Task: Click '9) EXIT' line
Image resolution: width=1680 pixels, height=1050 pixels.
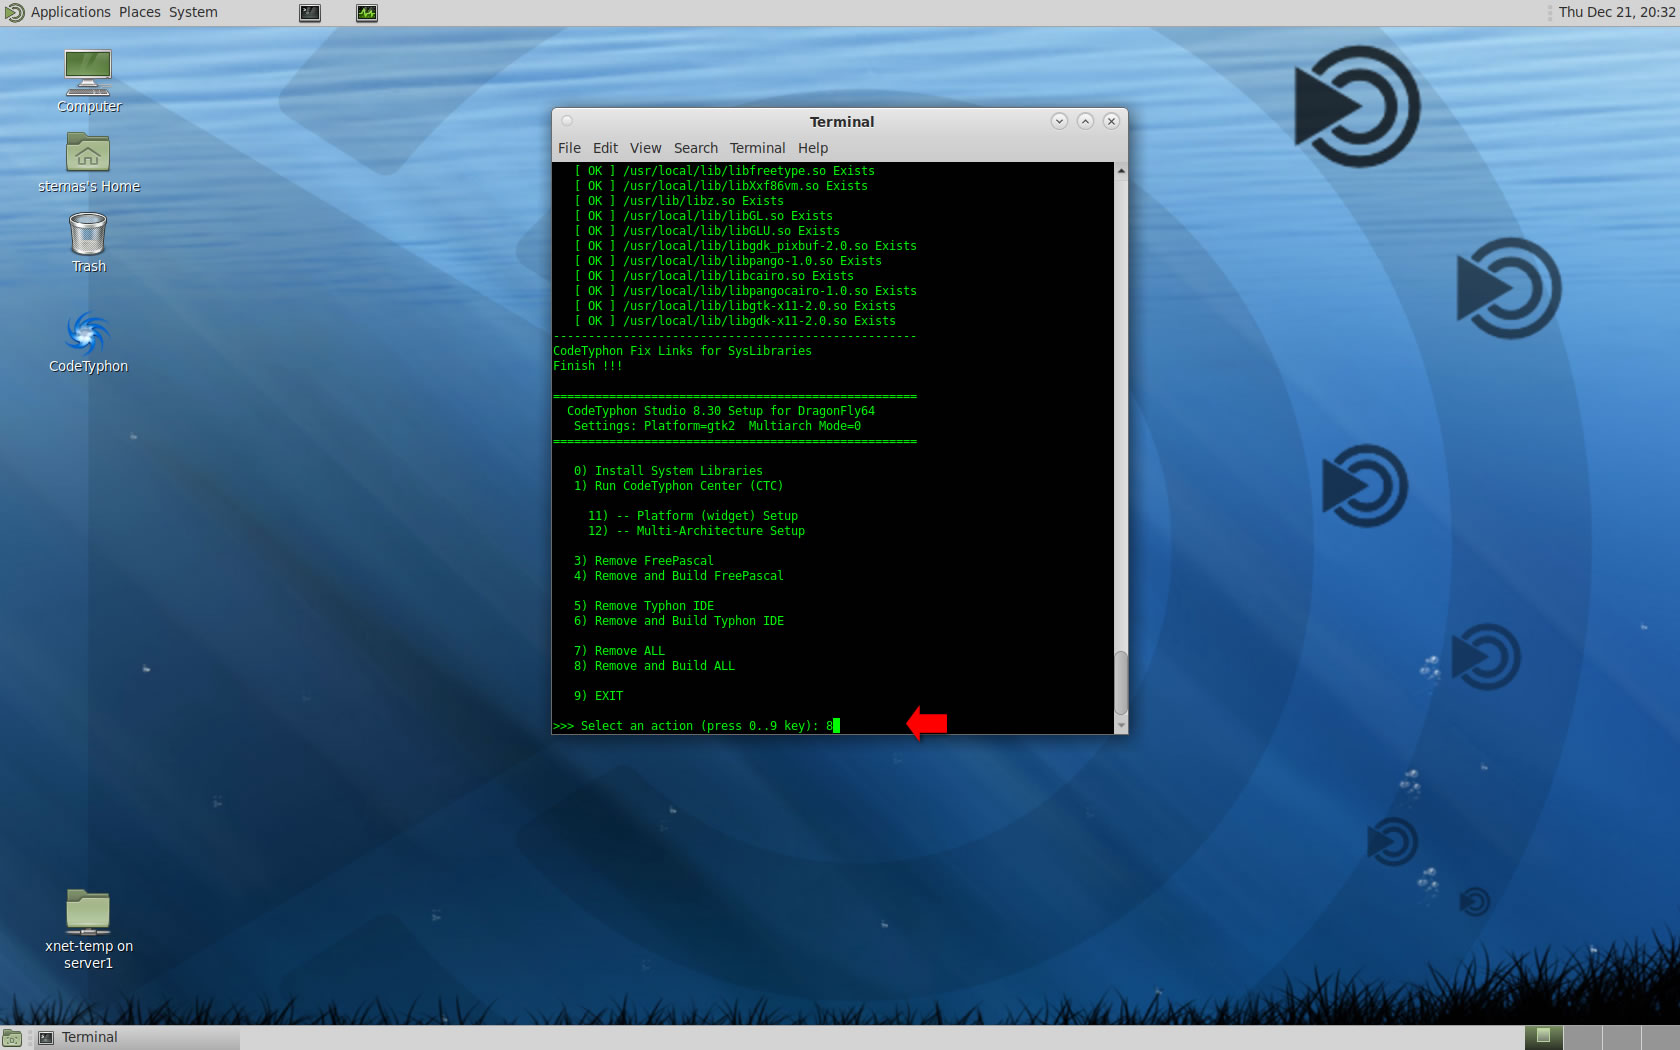Action: [598, 696]
